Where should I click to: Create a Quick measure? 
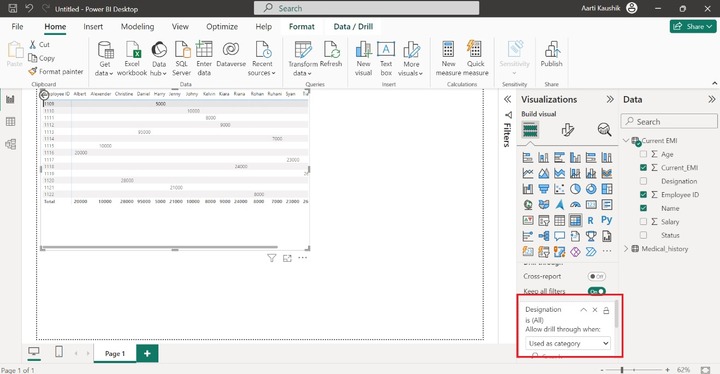[x=475, y=58]
